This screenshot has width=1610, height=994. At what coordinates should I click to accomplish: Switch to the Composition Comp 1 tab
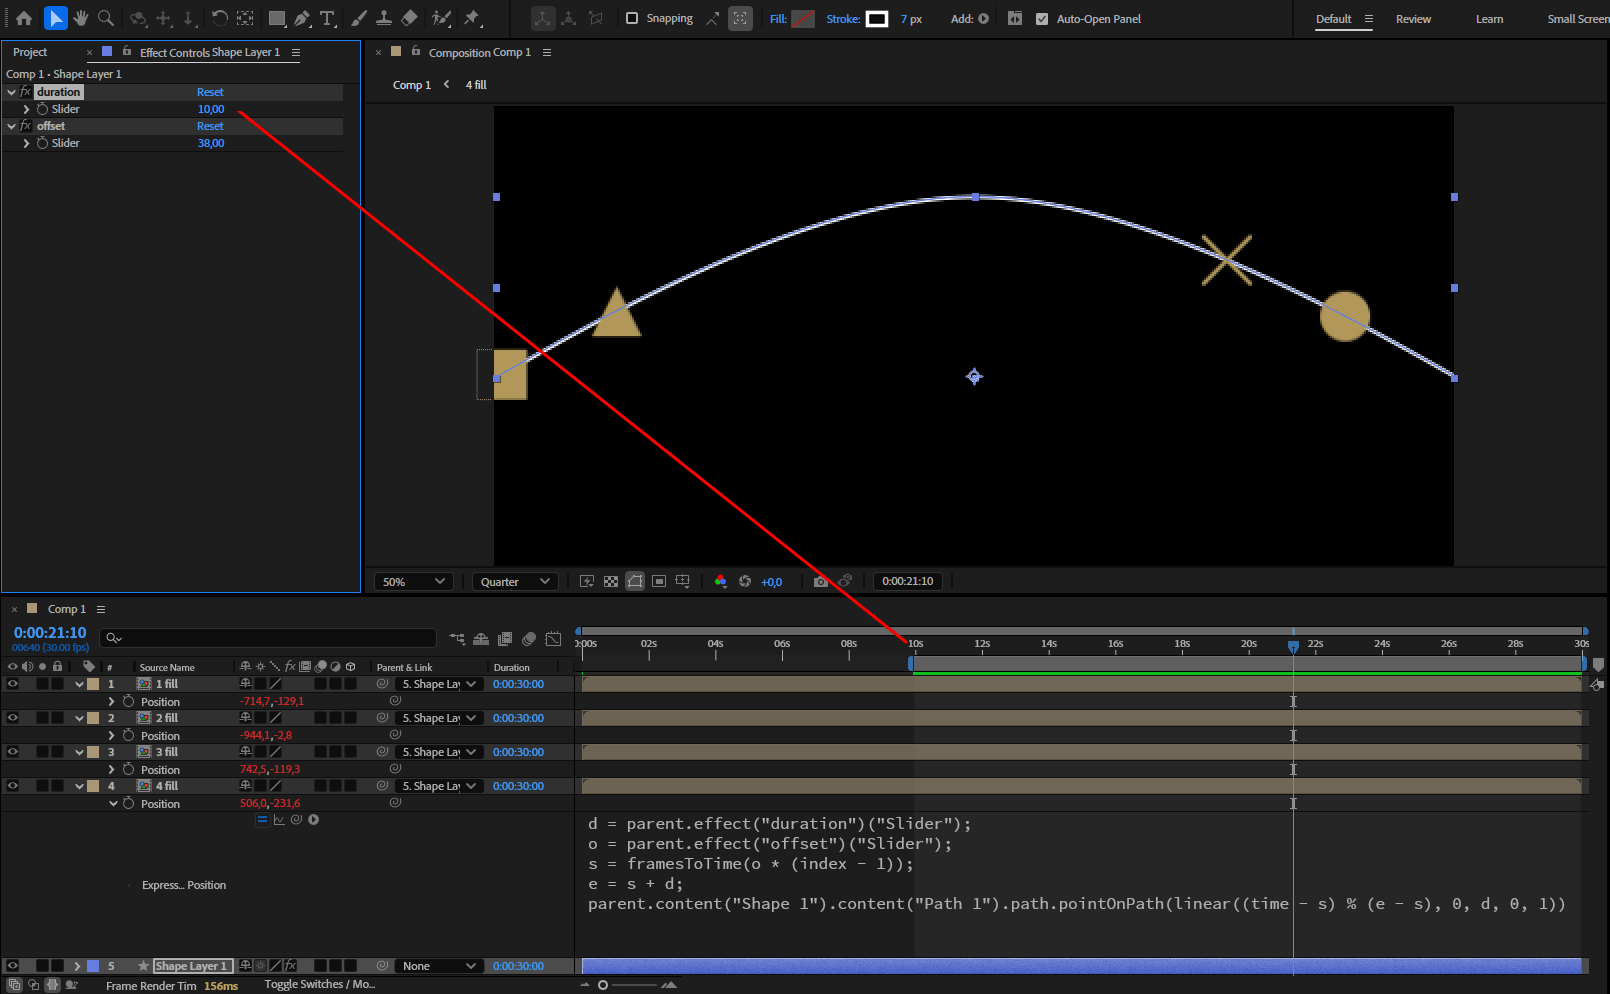pos(480,52)
